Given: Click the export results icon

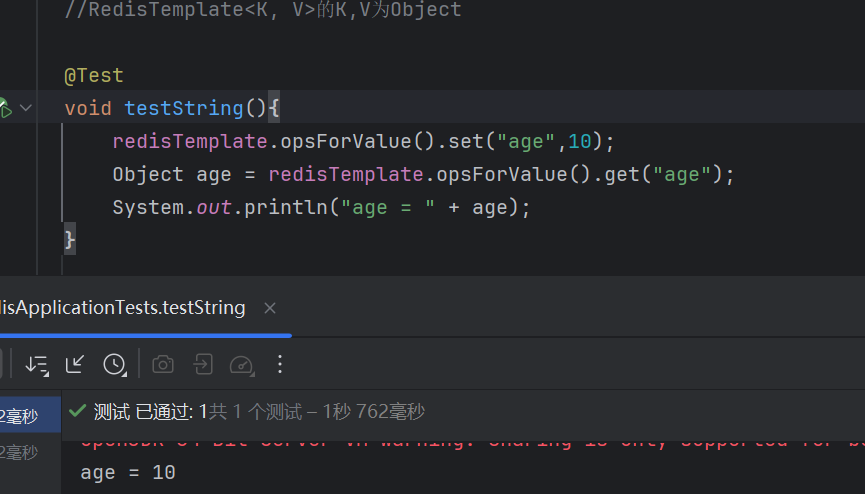Looking at the screenshot, I should point(202,365).
